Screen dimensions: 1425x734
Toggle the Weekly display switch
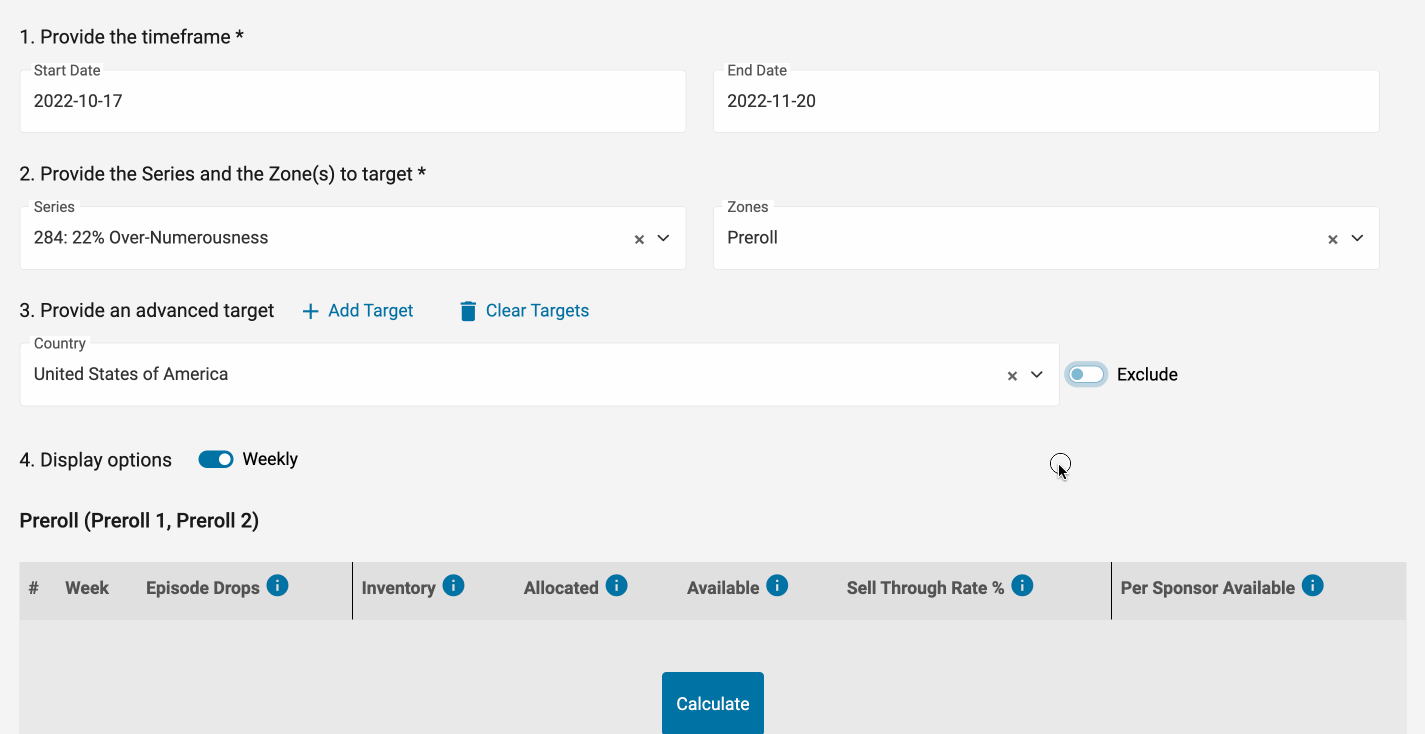[216, 459]
